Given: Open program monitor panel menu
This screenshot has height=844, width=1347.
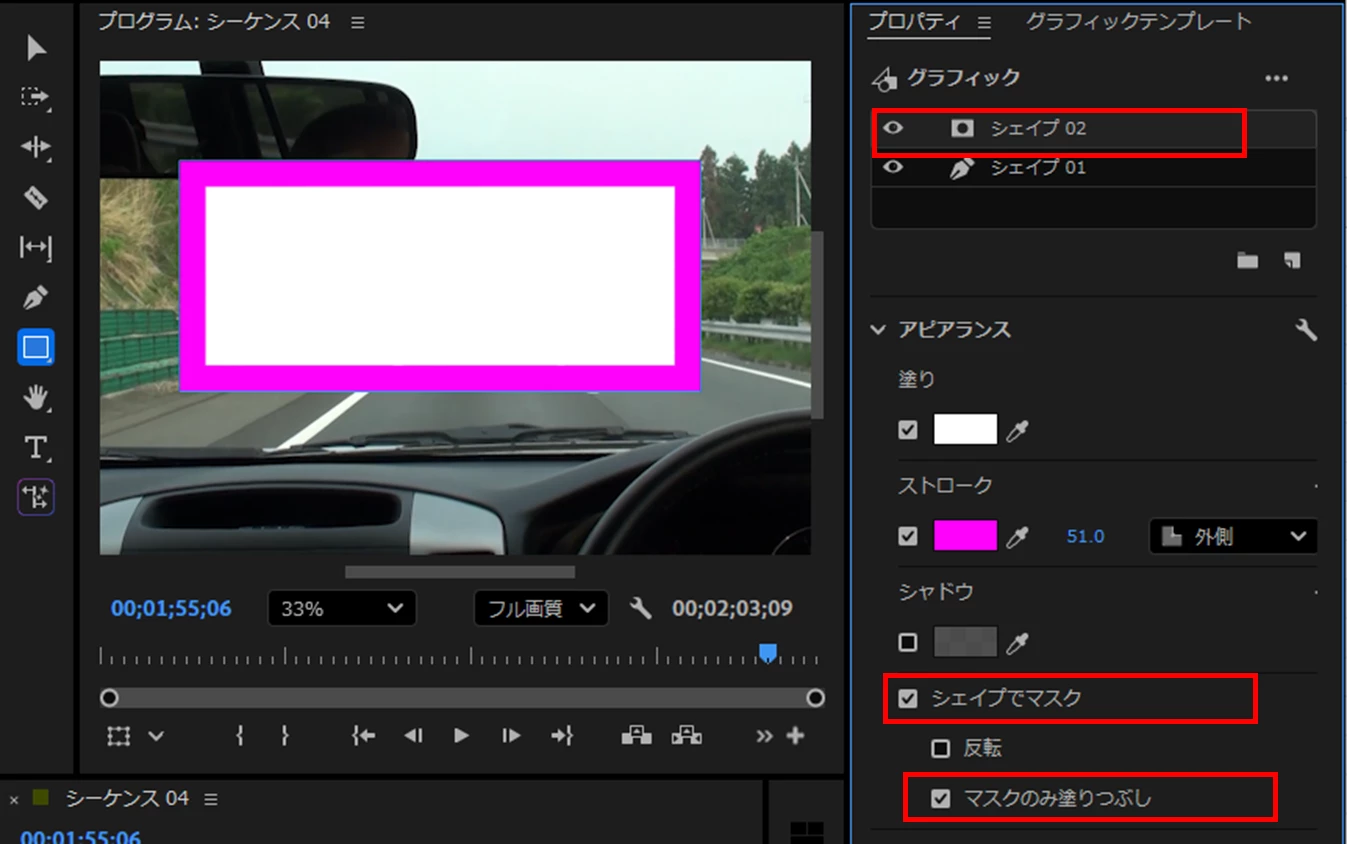Looking at the screenshot, I should click(x=358, y=22).
